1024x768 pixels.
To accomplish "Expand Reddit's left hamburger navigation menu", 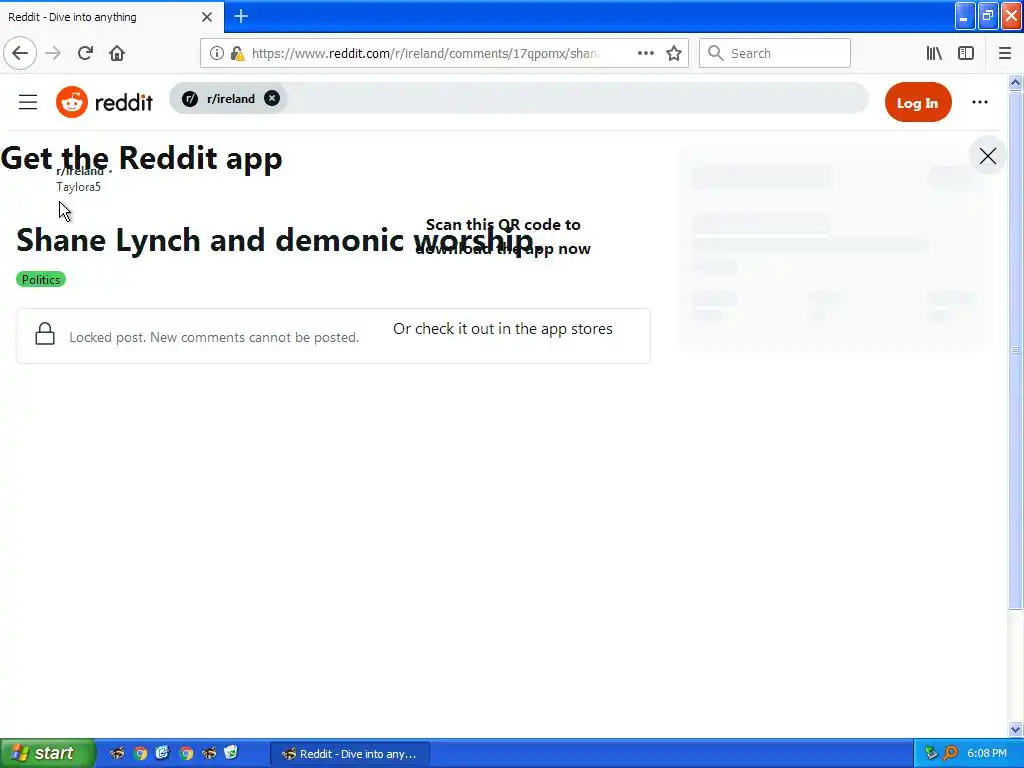I will [28, 102].
